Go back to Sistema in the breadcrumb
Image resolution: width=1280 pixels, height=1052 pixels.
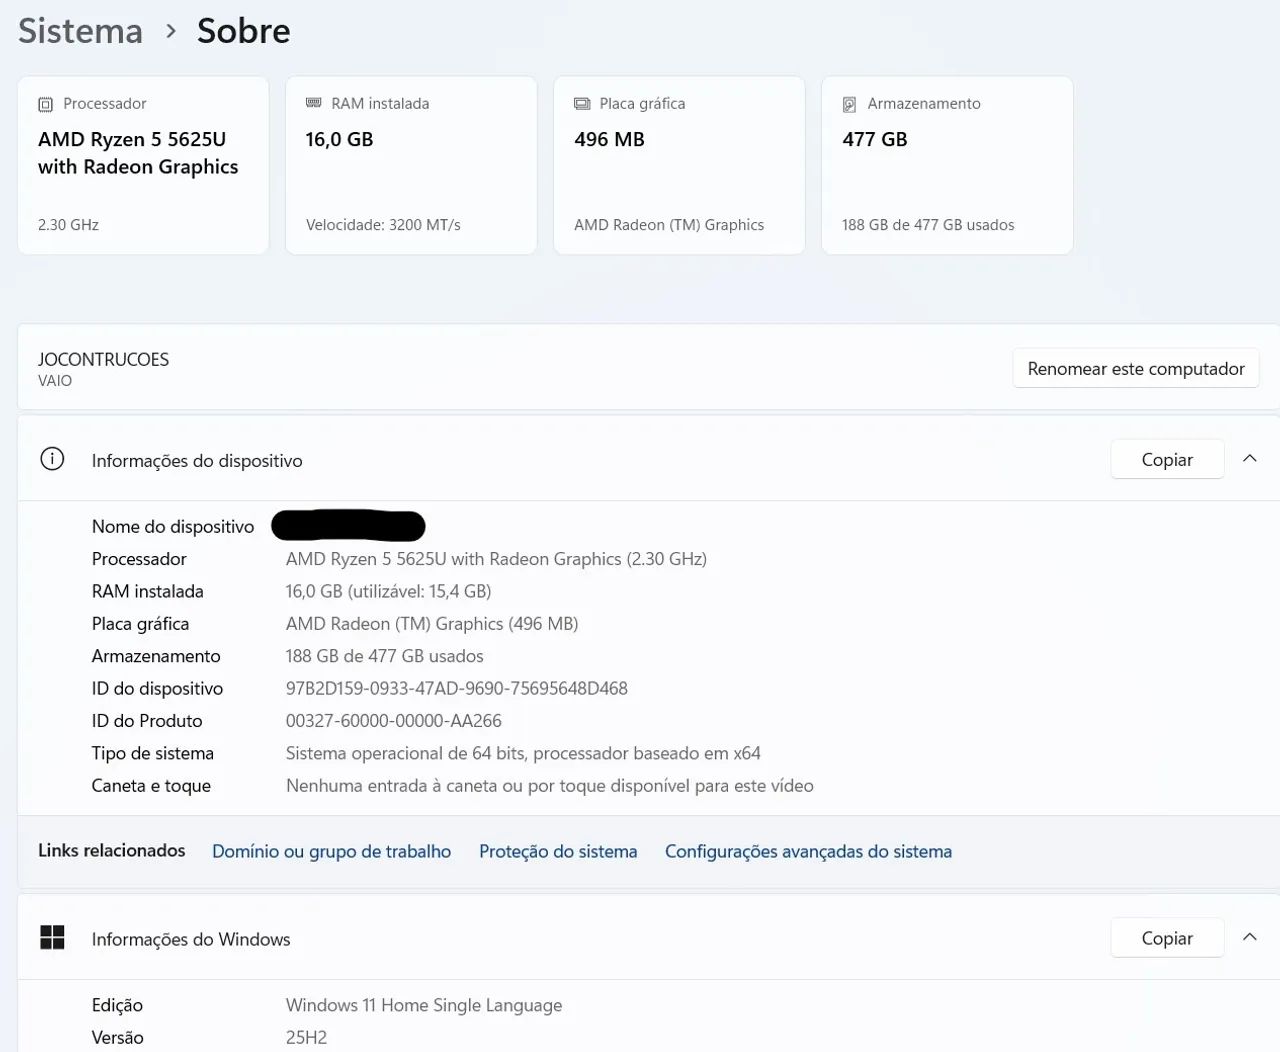81,31
